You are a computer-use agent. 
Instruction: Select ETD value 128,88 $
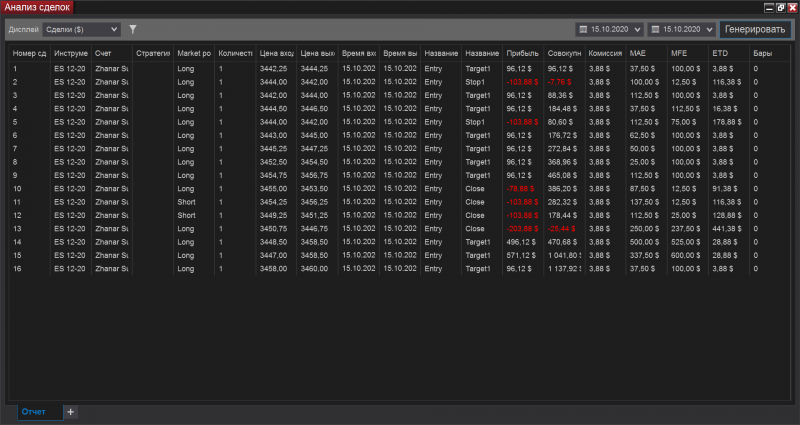[x=727, y=215]
